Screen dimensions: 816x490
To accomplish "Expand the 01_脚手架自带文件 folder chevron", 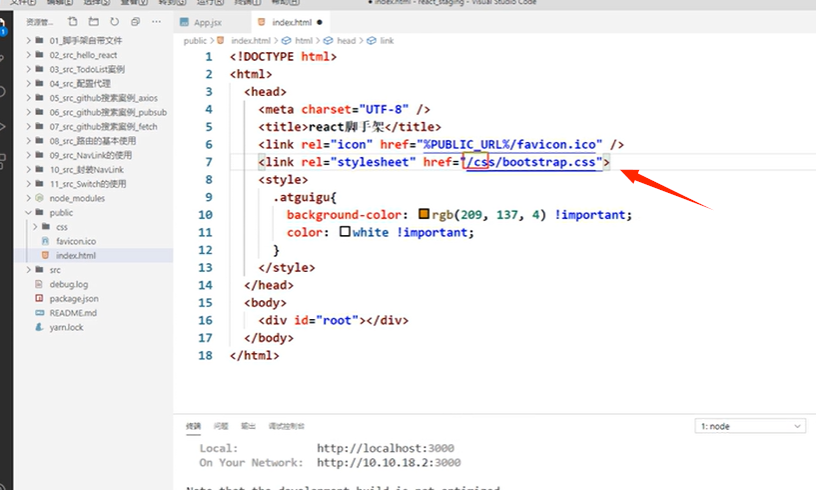I will 29,40.
